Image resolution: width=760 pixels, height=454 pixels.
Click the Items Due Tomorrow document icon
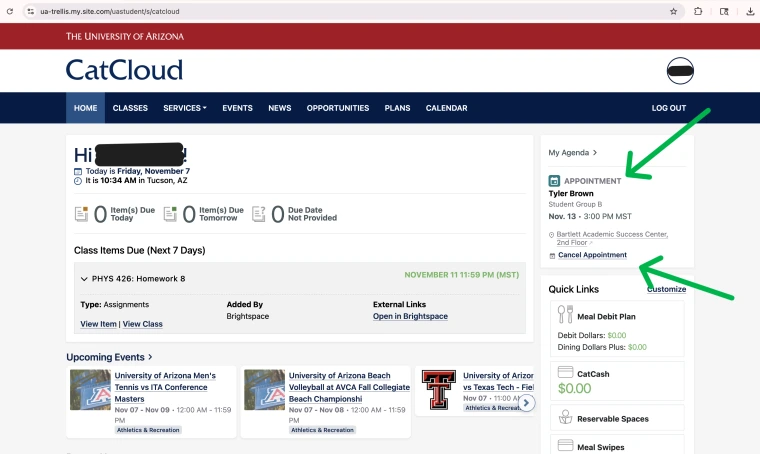tap(170, 214)
